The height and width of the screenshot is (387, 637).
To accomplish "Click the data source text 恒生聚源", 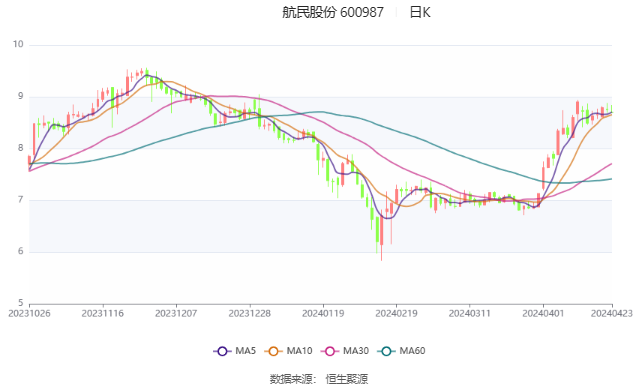I will coord(347,379).
